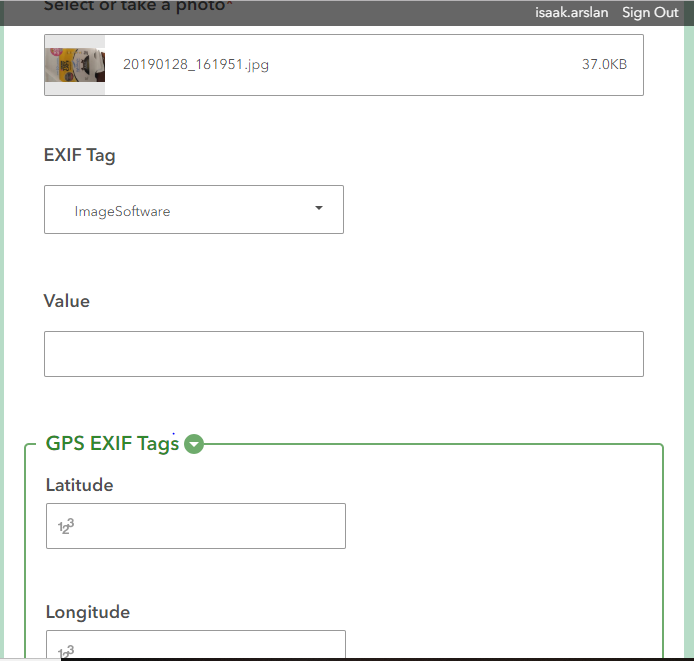This screenshot has width=694, height=661.
Task: Click the numeric icon in Longitude field
Action: 66,652
